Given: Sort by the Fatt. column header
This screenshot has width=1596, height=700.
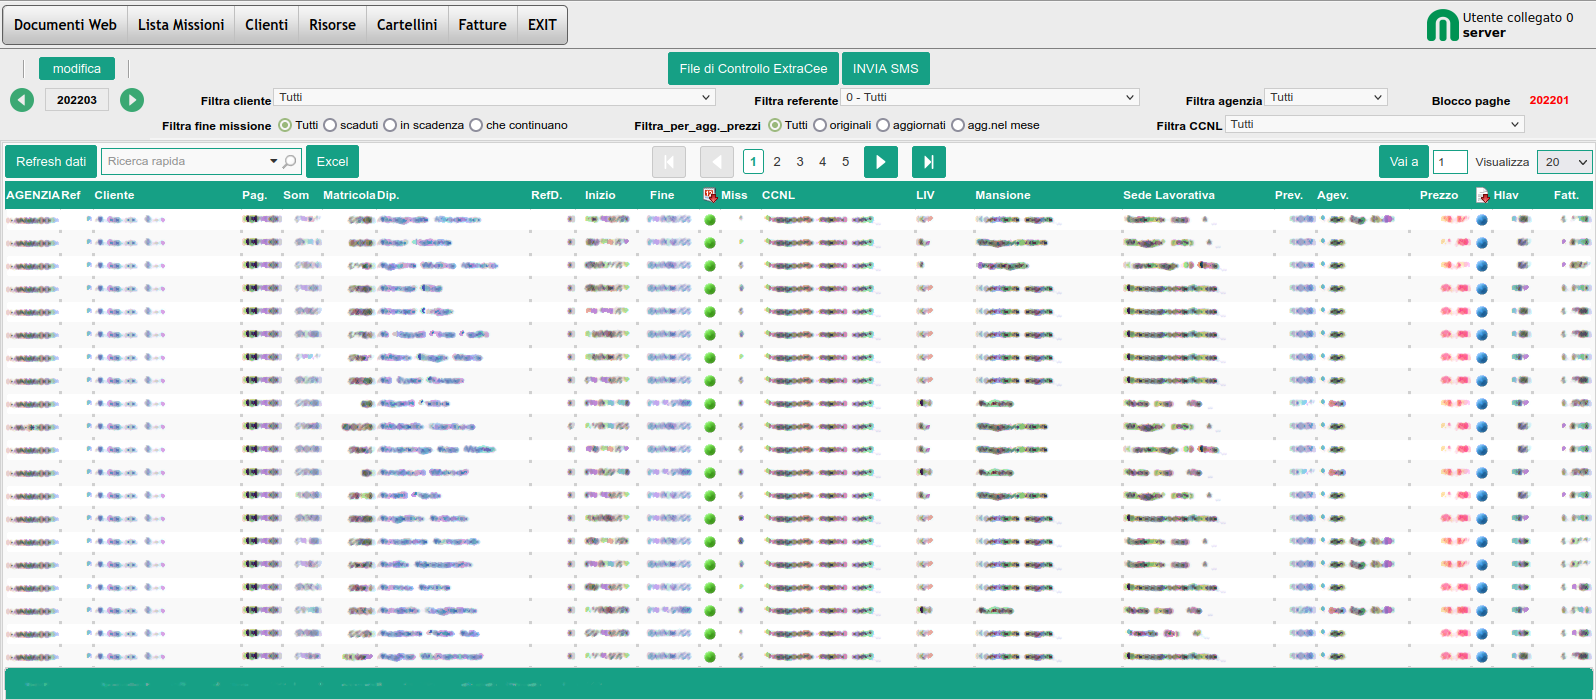Looking at the screenshot, I should pos(1566,195).
